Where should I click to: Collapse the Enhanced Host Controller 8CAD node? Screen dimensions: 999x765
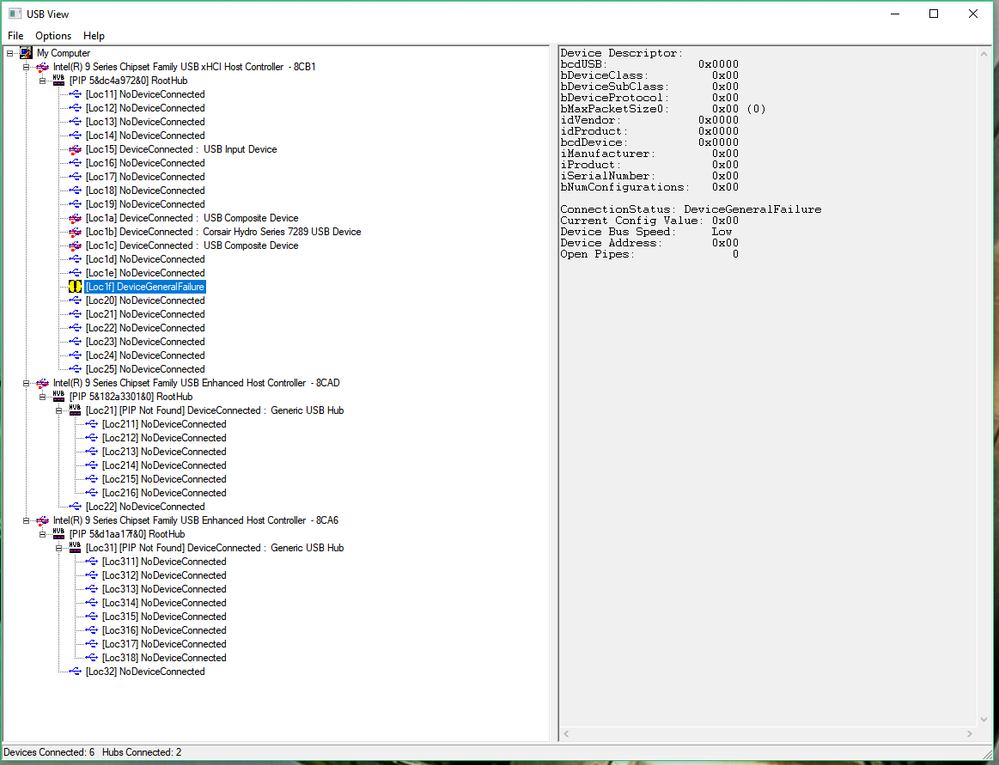pyautogui.click(x=27, y=383)
